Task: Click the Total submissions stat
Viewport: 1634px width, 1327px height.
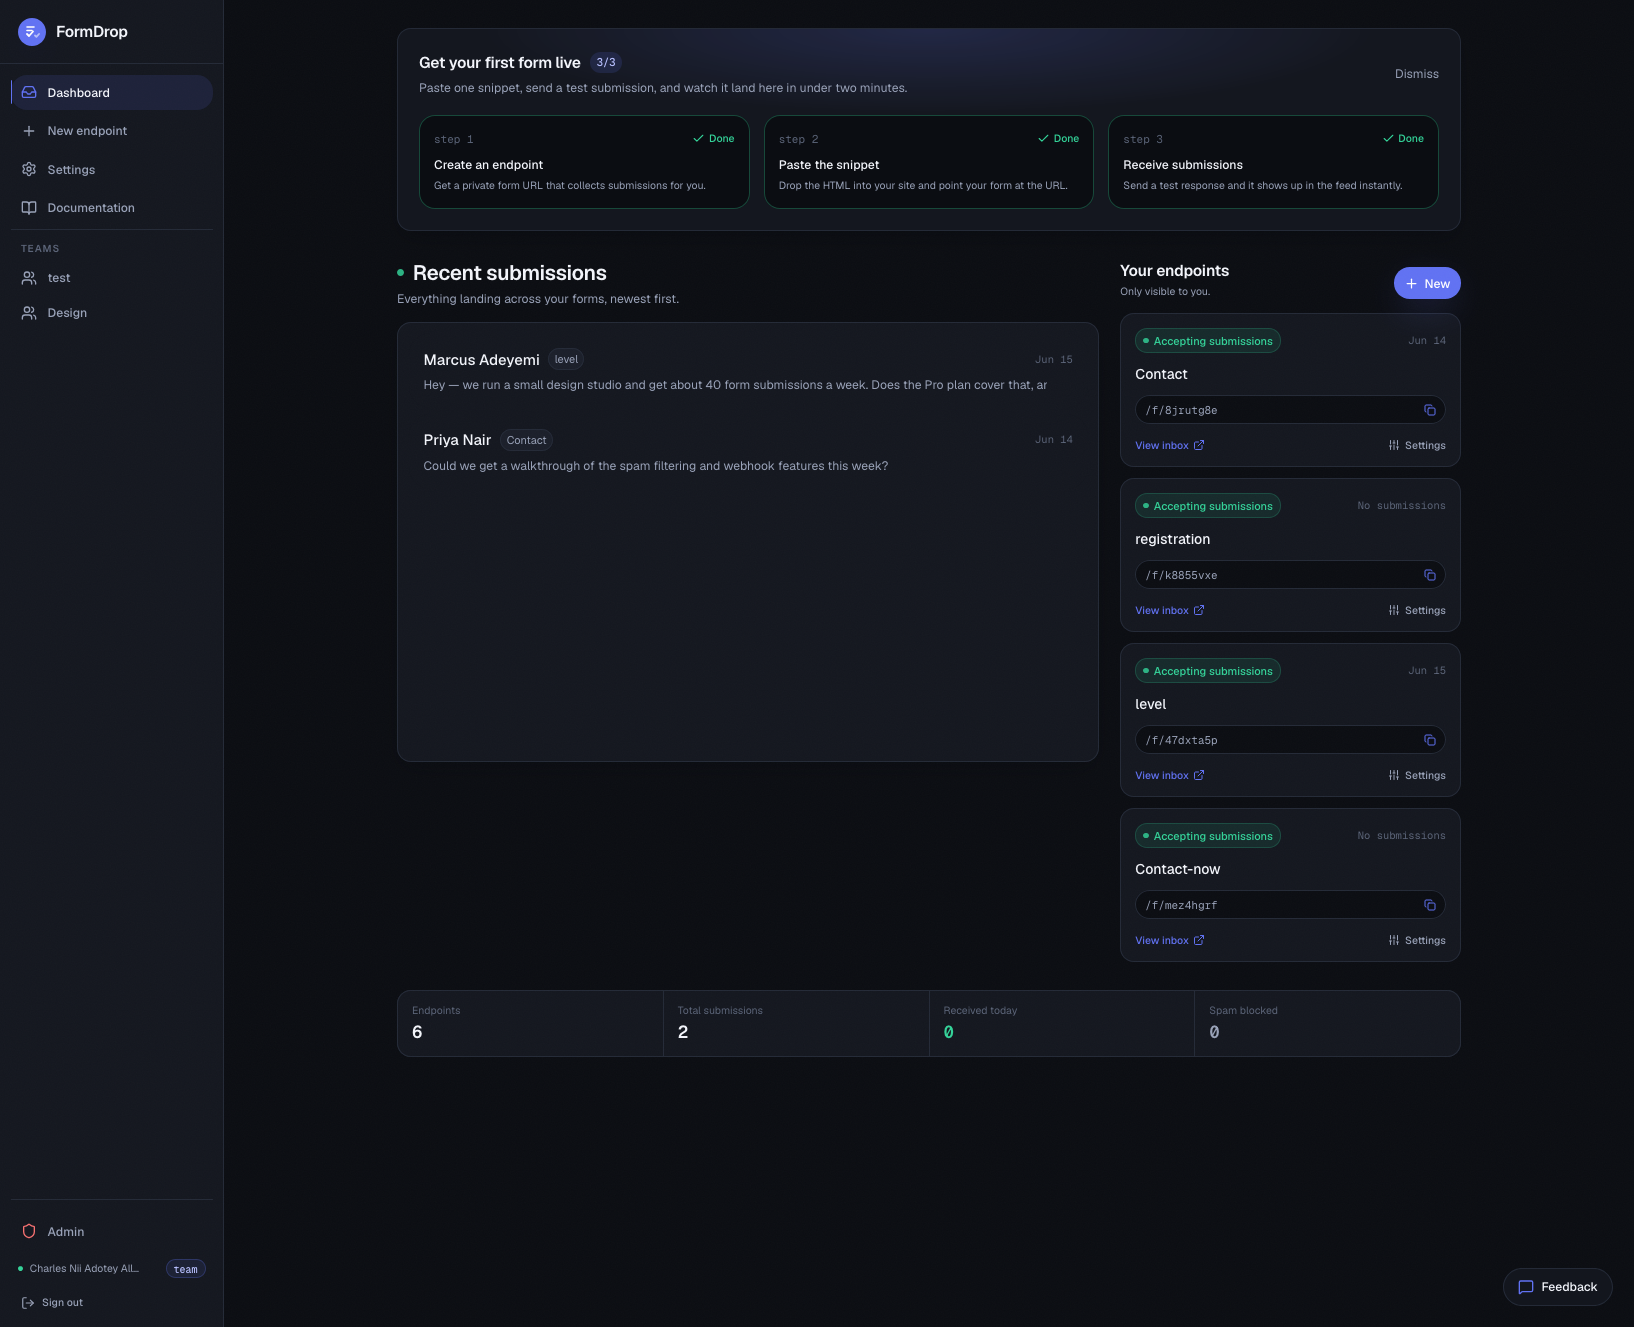Action: [x=796, y=1024]
